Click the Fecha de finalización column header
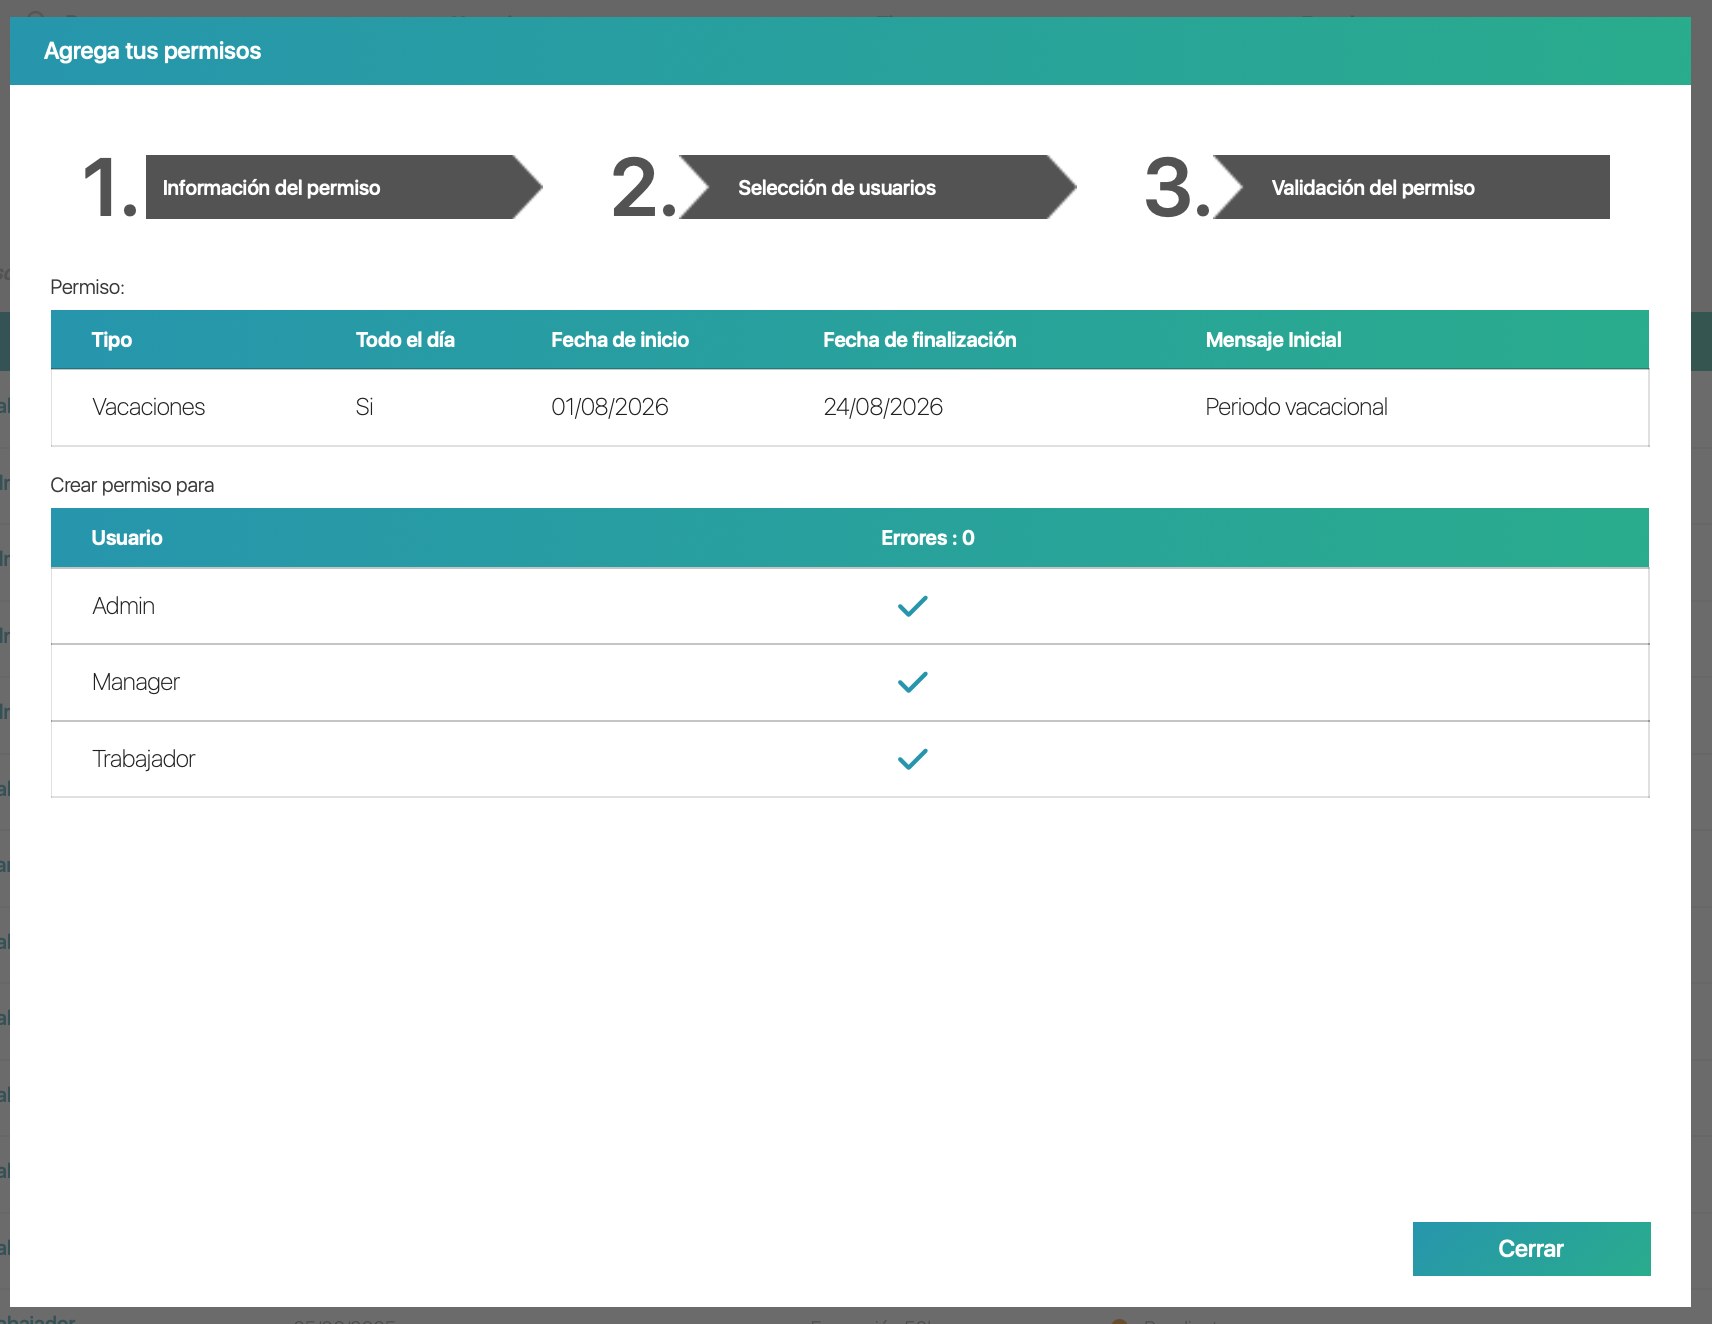Screen dimensions: 1712x1324 (920, 340)
